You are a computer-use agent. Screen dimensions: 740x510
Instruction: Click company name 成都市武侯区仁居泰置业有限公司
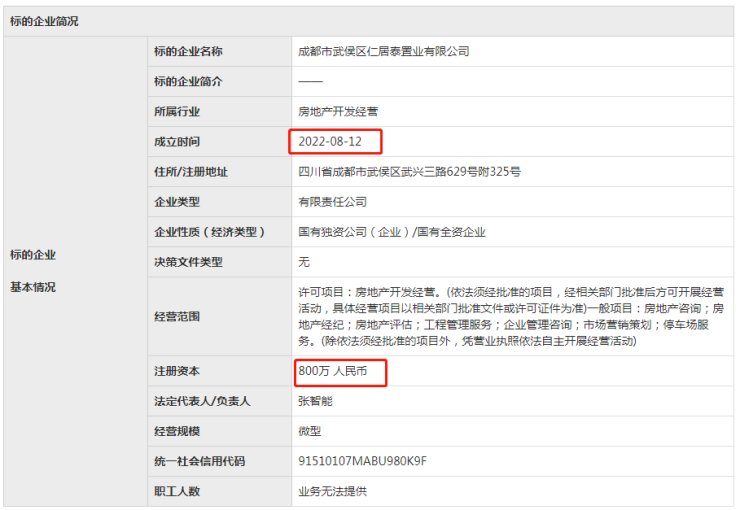384,51
